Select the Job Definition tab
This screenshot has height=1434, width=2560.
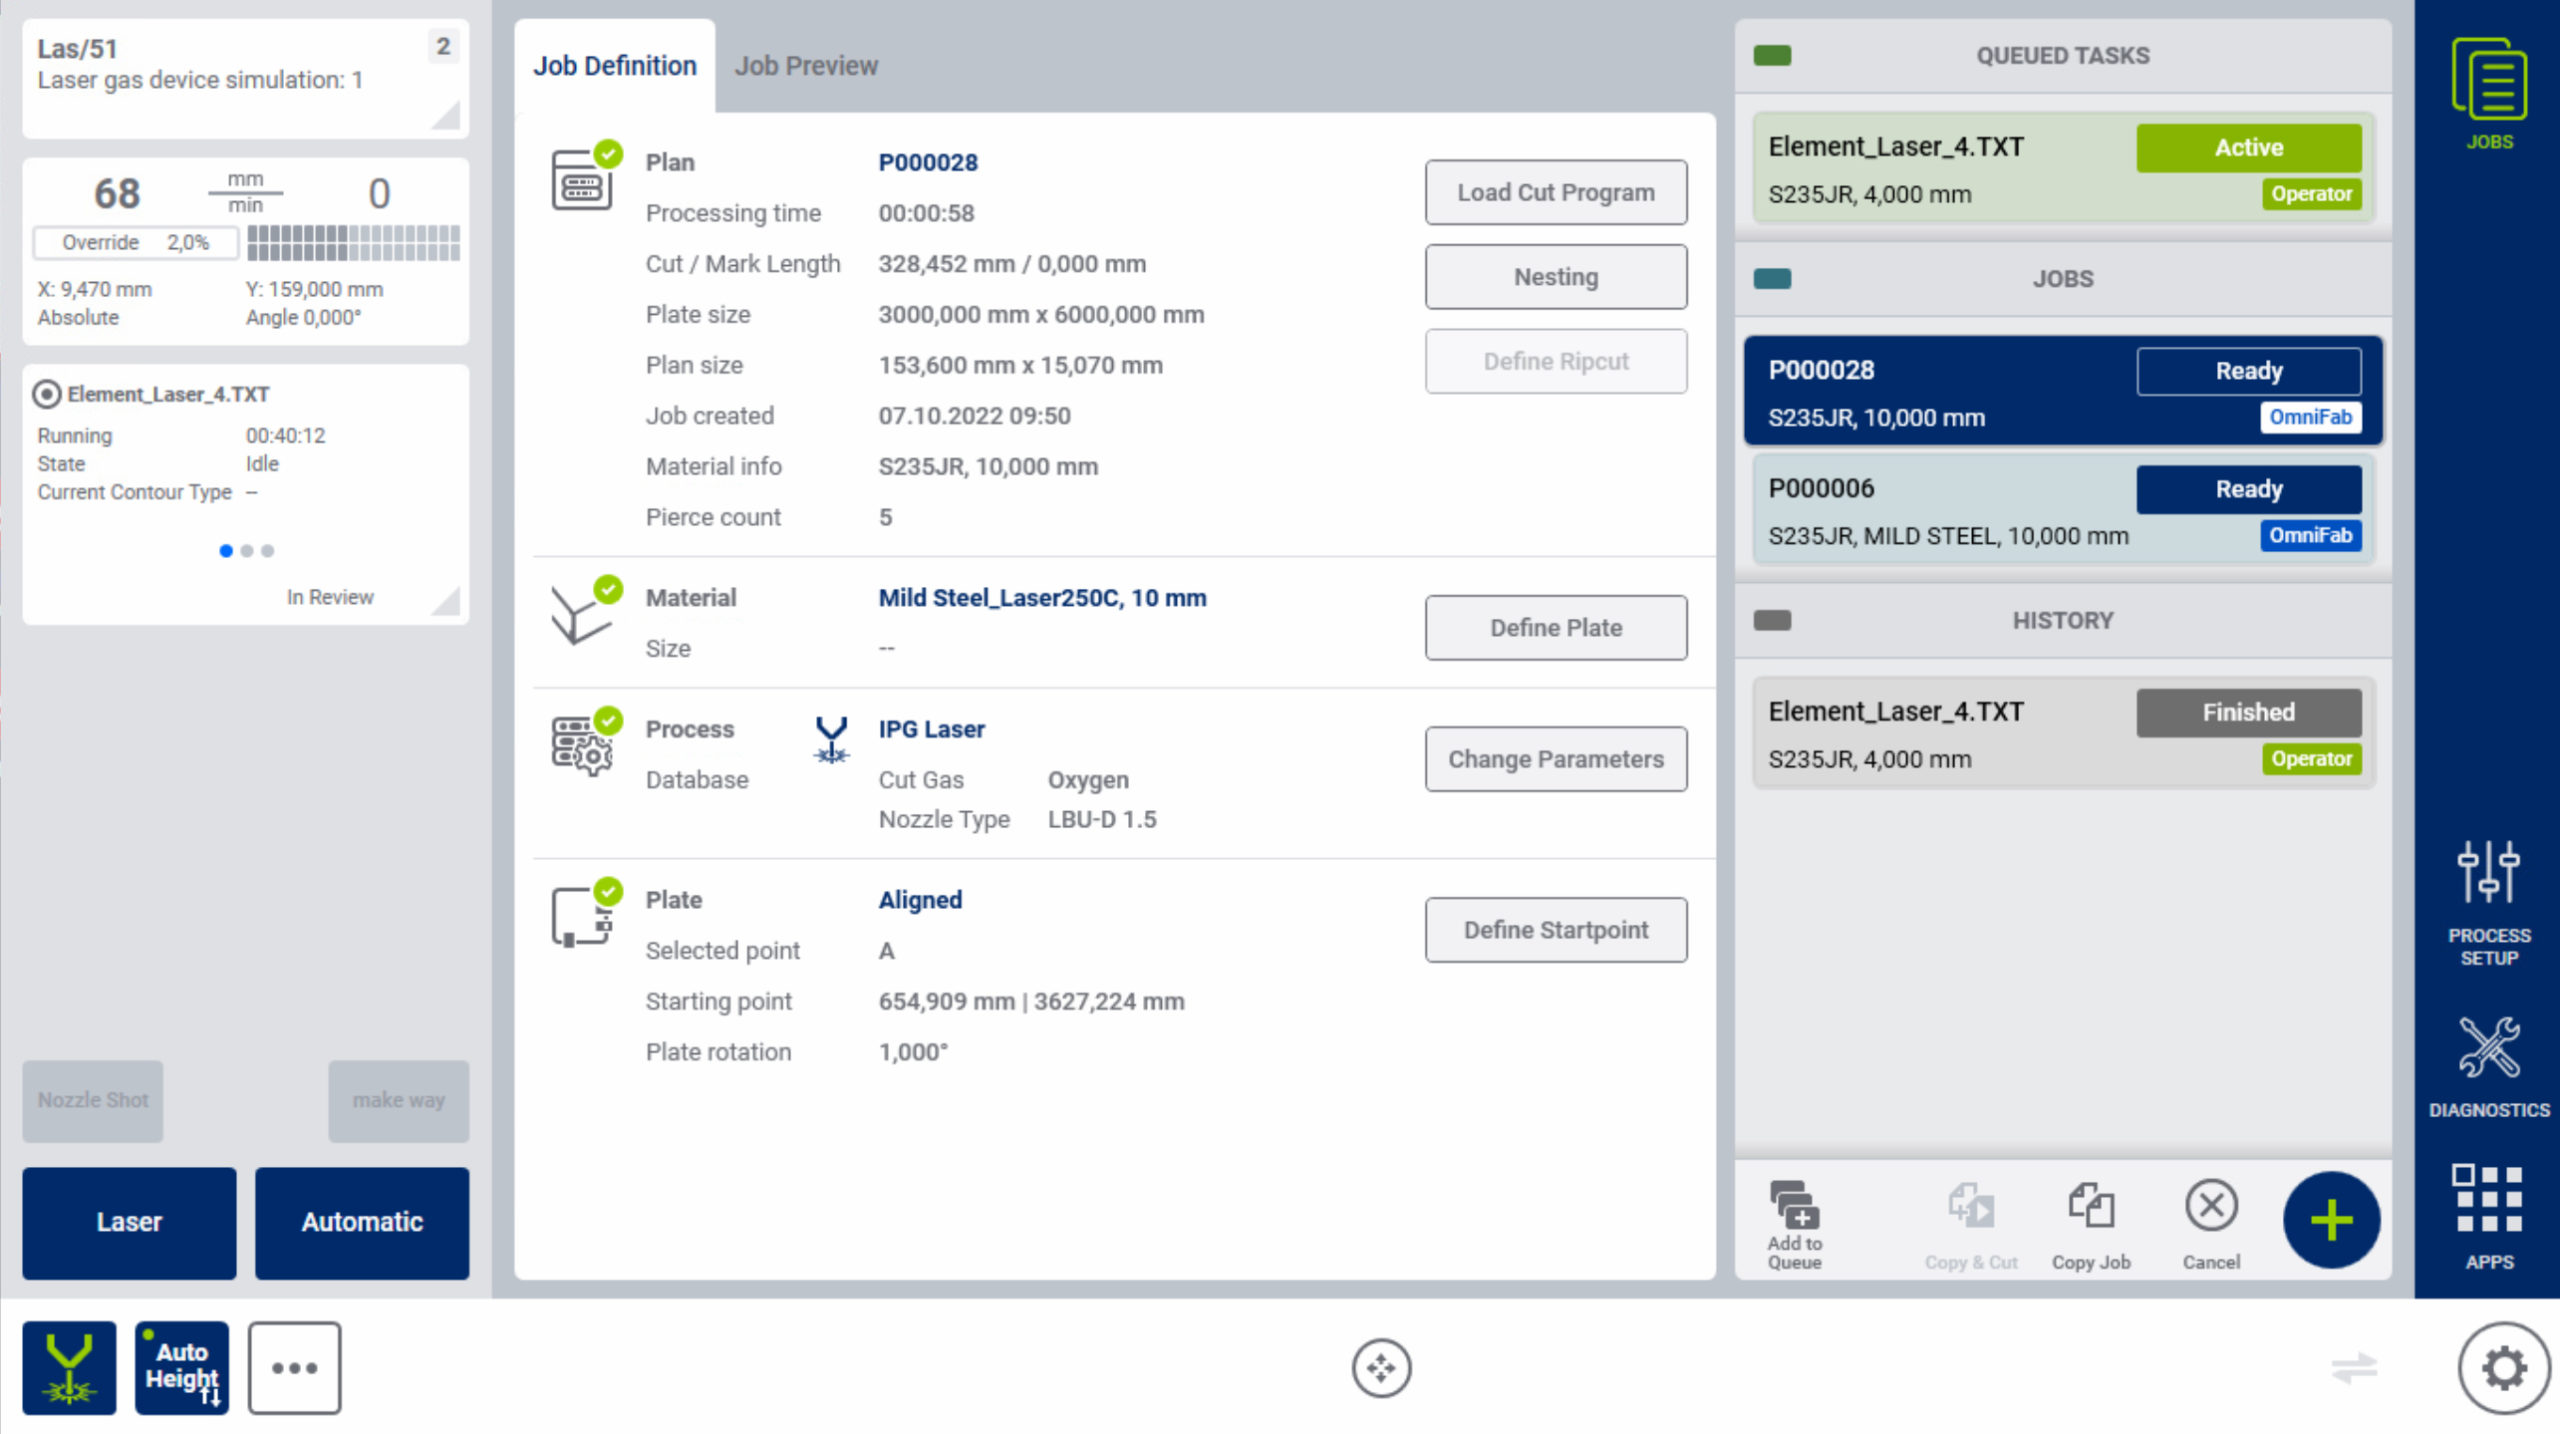point(614,66)
